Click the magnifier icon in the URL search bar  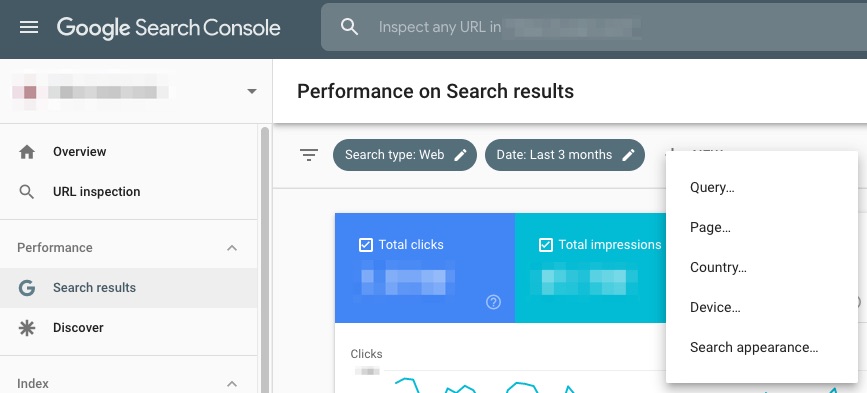point(349,27)
